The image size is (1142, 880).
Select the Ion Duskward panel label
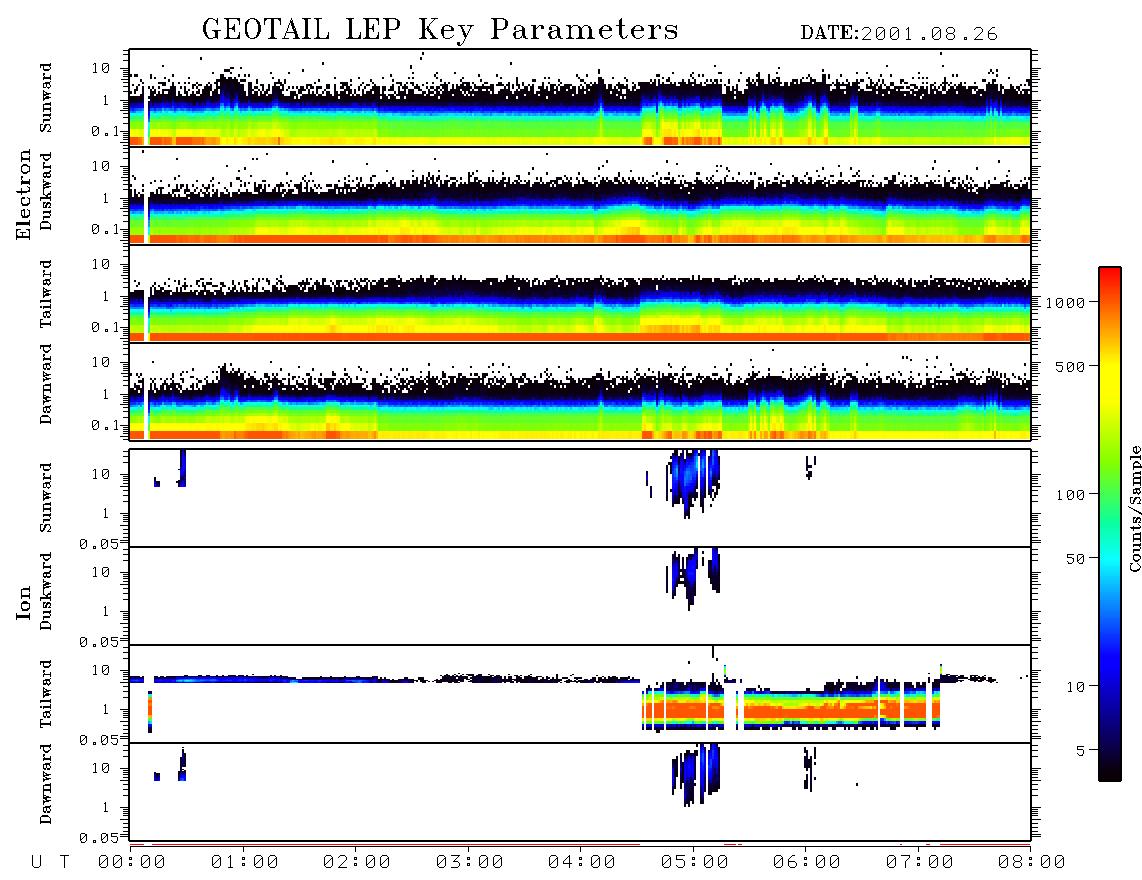coord(46,592)
